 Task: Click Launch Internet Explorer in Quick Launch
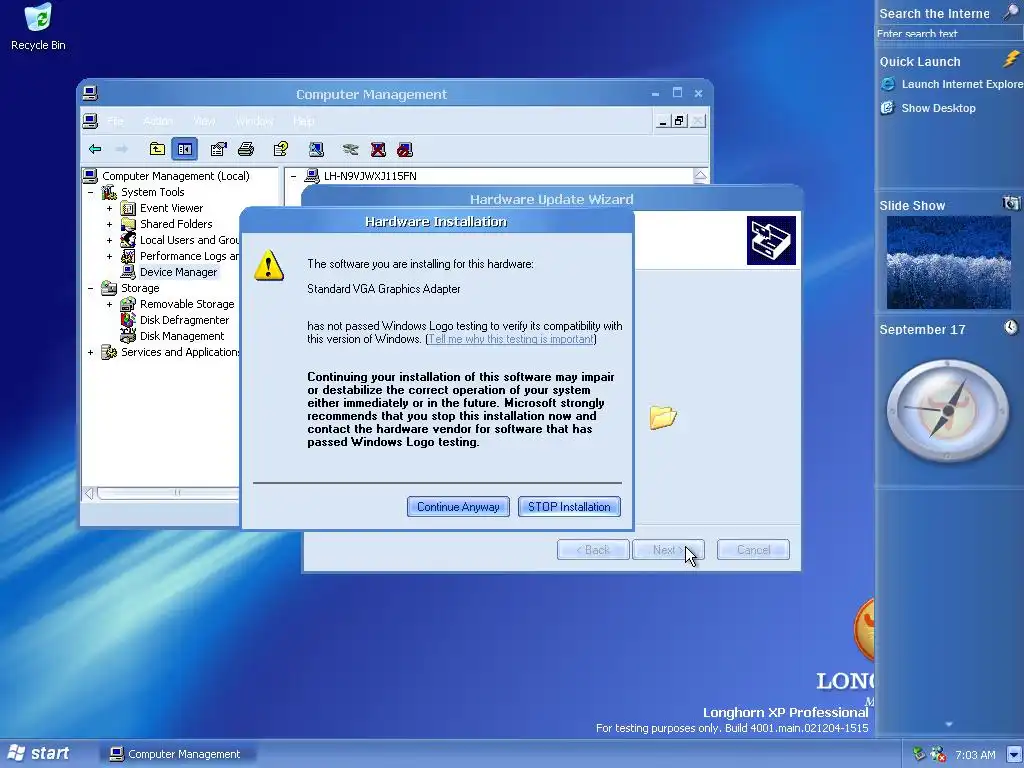[952, 84]
